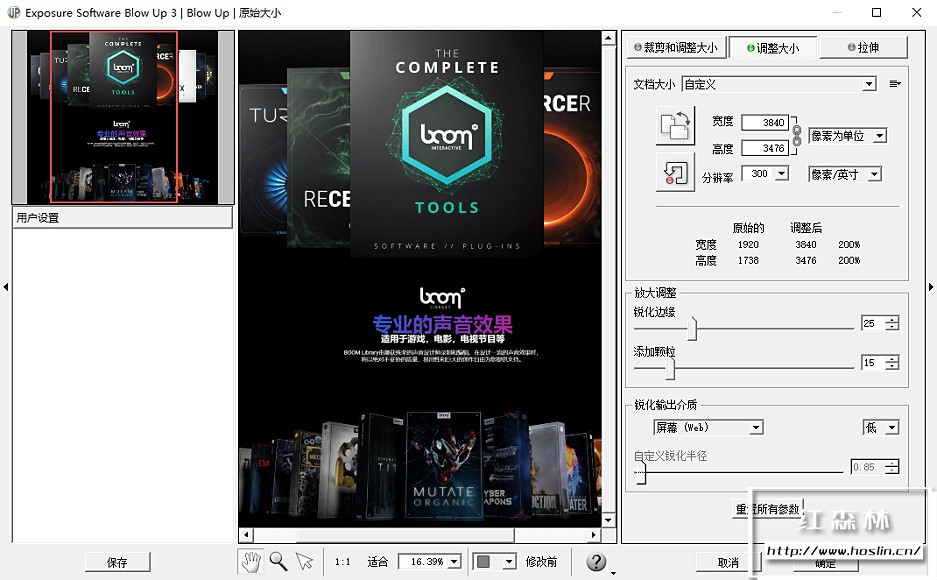Switch to the 拉伸 tab
This screenshot has height=580, width=937.
click(x=863, y=48)
